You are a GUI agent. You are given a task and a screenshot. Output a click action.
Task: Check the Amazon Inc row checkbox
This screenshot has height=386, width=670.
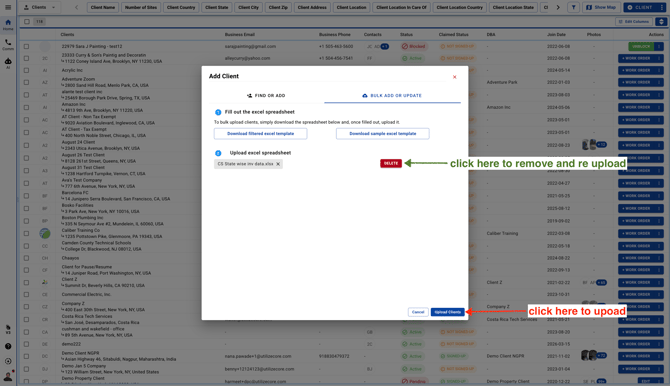26,107
